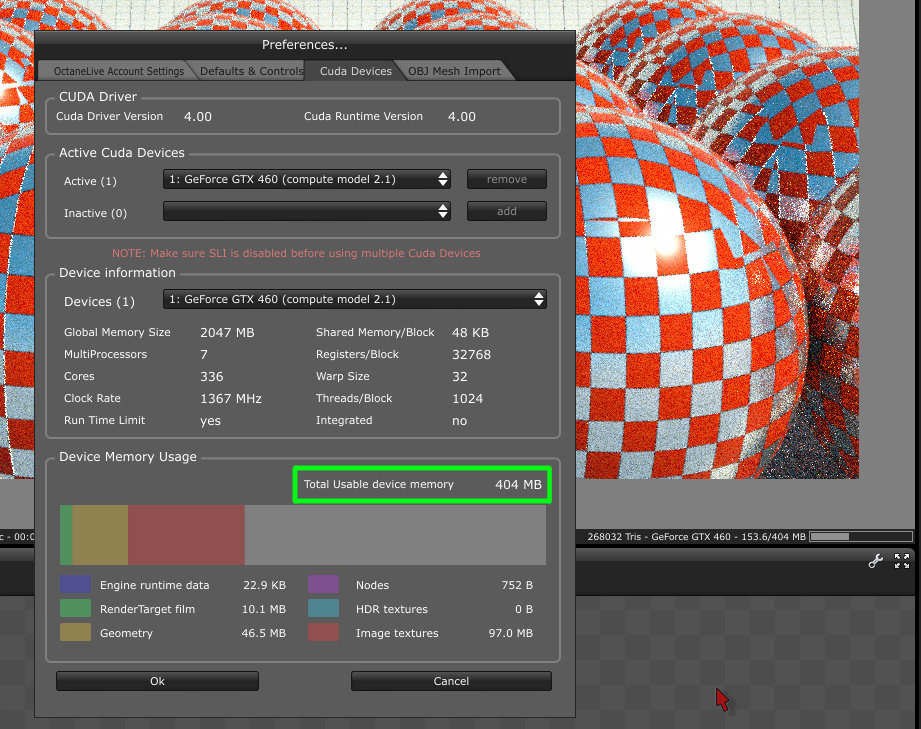This screenshot has height=729, width=921.
Task: Click the Integrated 'no' value
Action: pyautogui.click(x=459, y=421)
